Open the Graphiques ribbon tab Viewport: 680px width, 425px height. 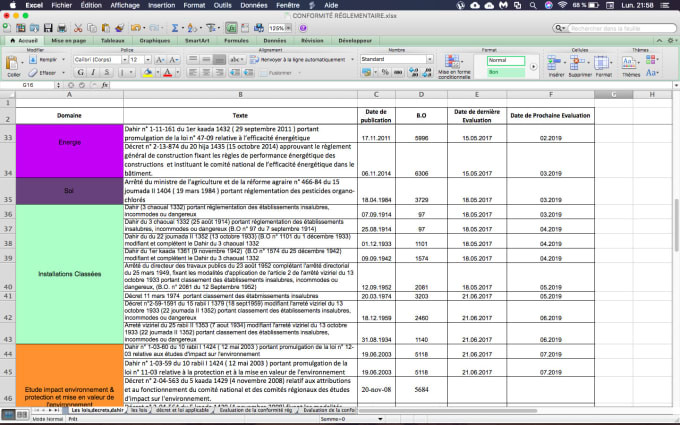[x=155, y=40]
